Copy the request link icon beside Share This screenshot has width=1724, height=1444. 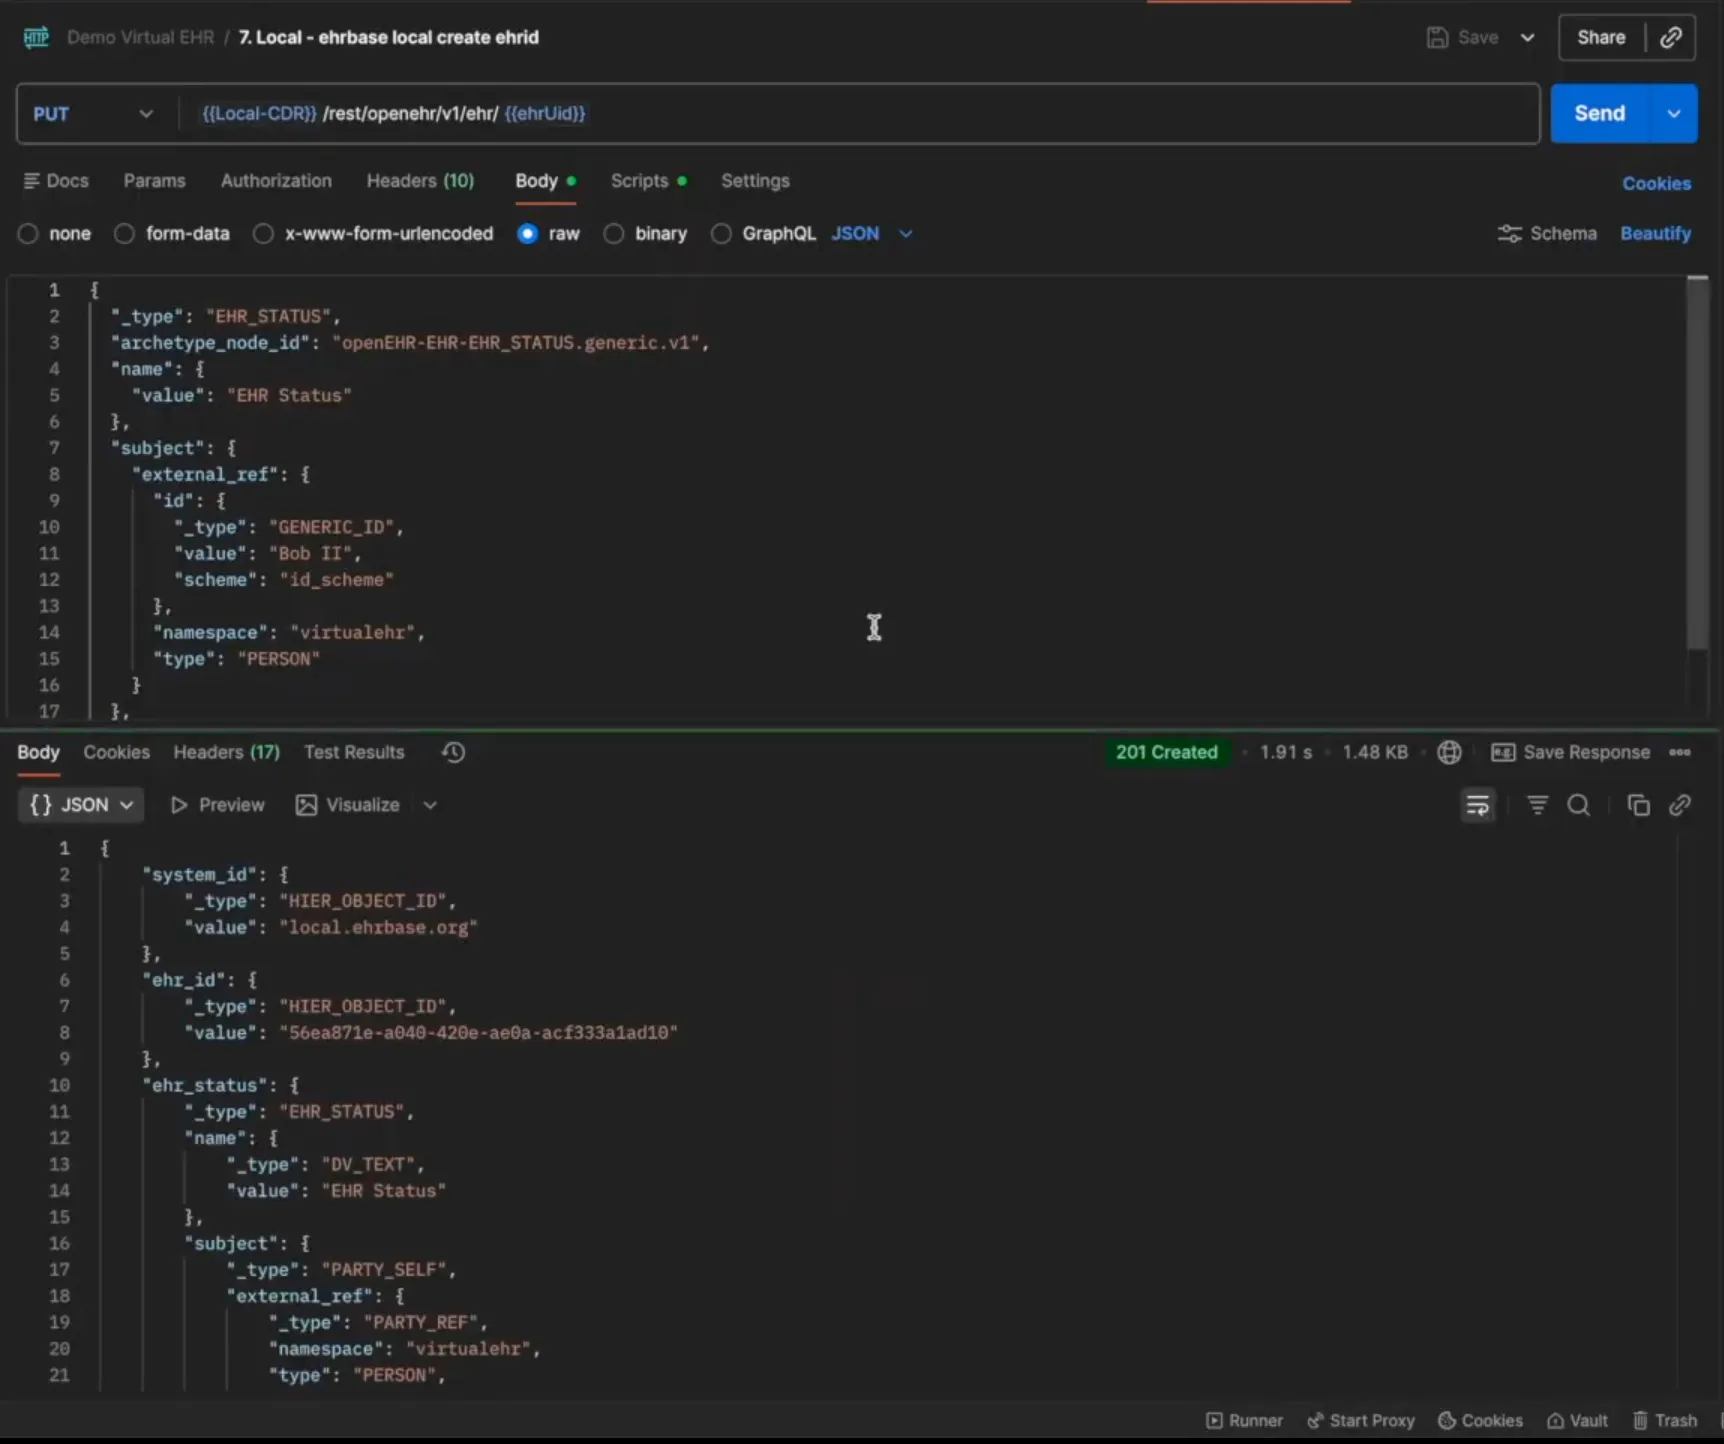click(1670, 38)
